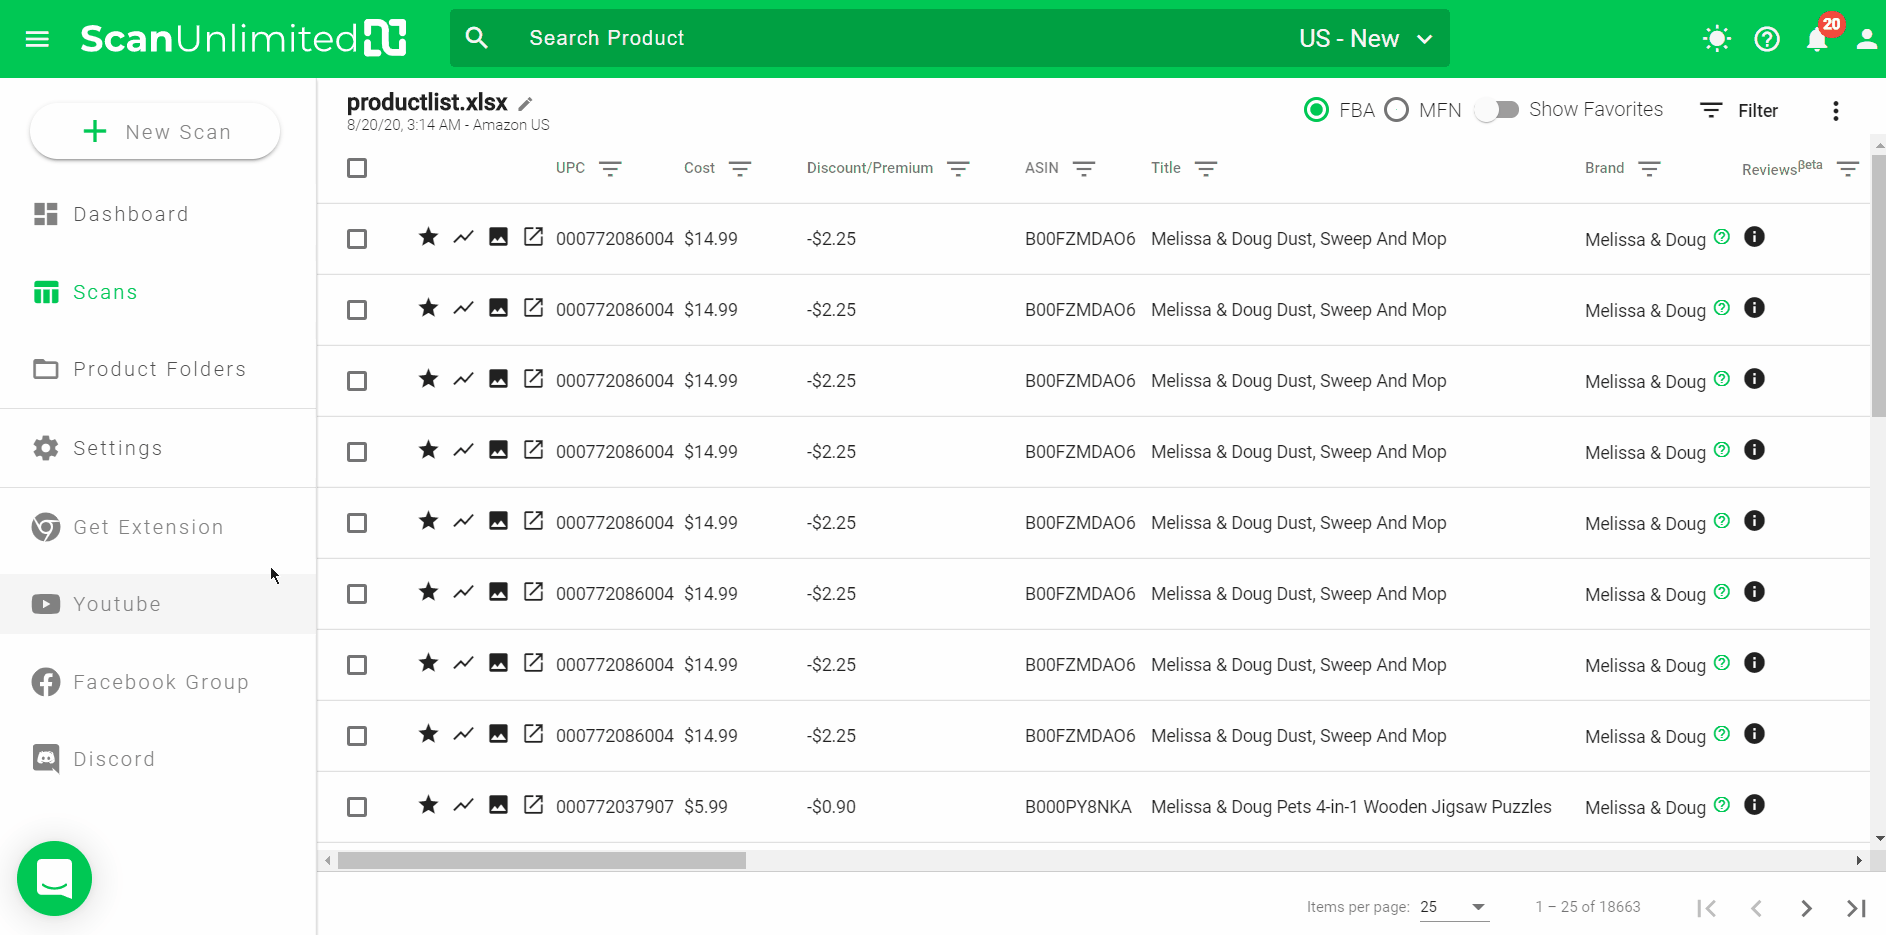This screenshot has height=935, width=1886.
Task: Expand the US - New marketplace dropdown
Action: 1366,39
